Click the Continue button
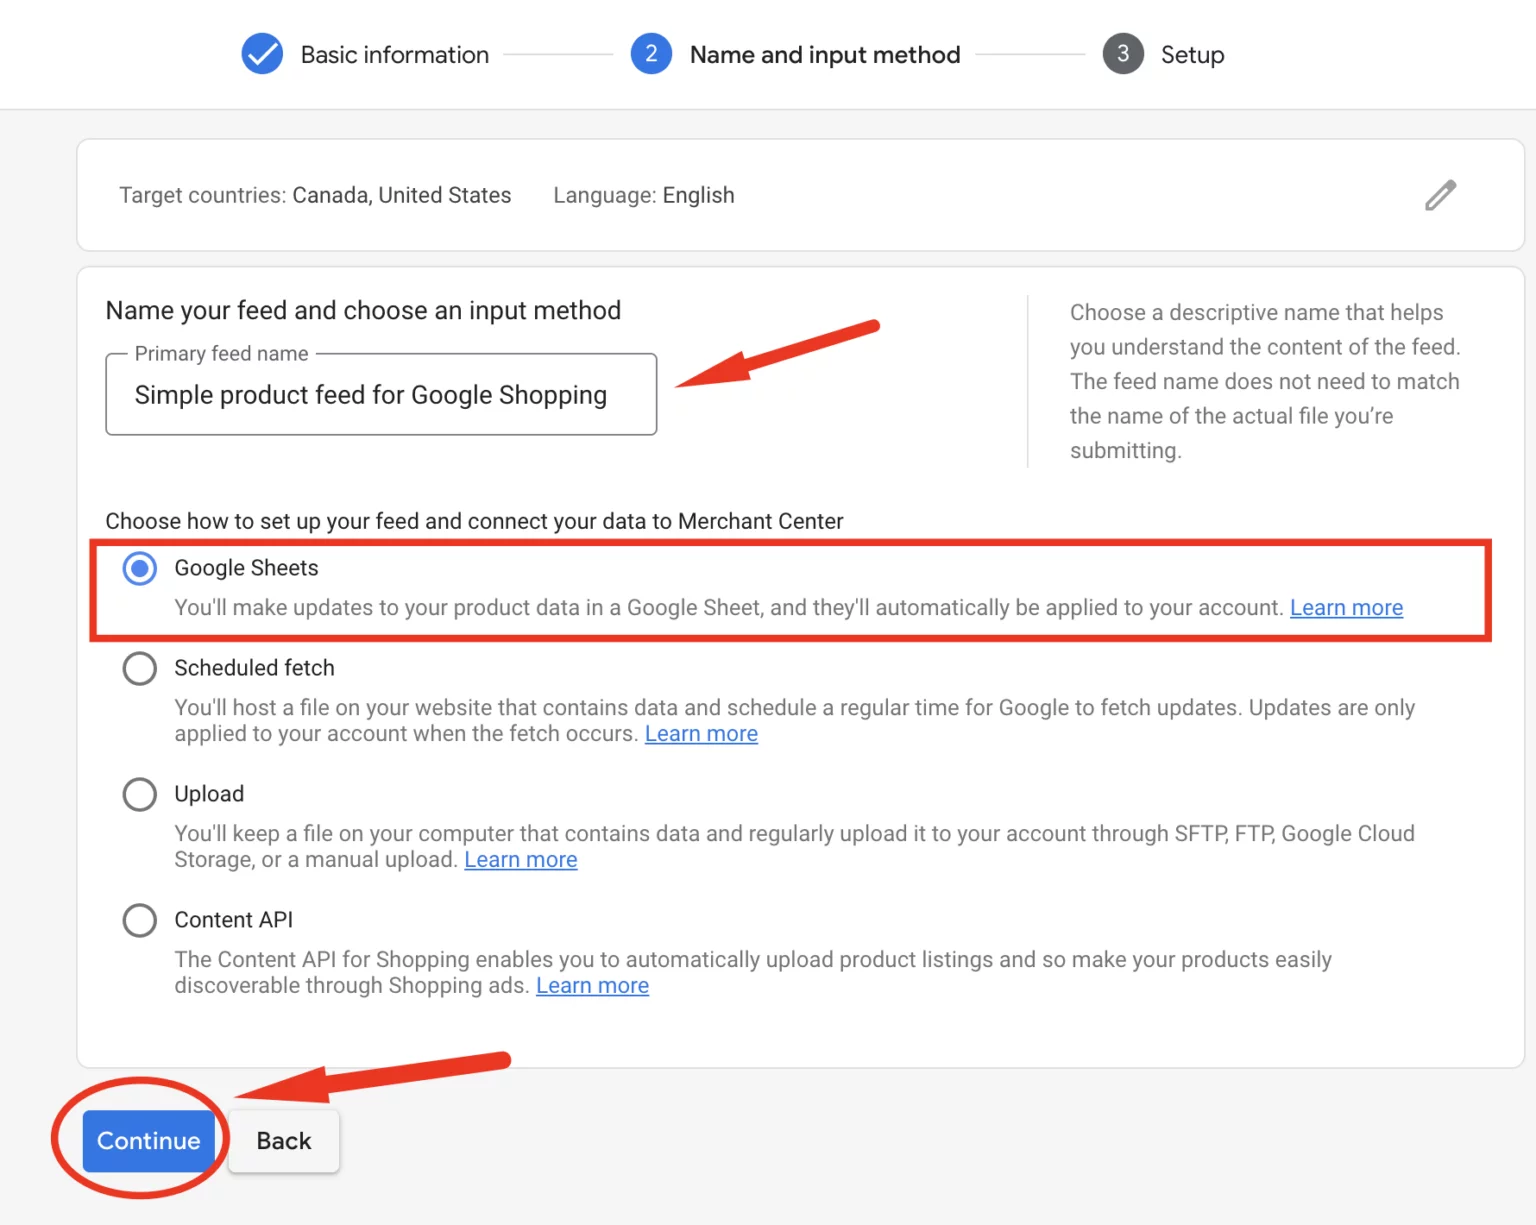Screen dimensions: 1536x1225 pyautogui.click(x=147, y=1140)
